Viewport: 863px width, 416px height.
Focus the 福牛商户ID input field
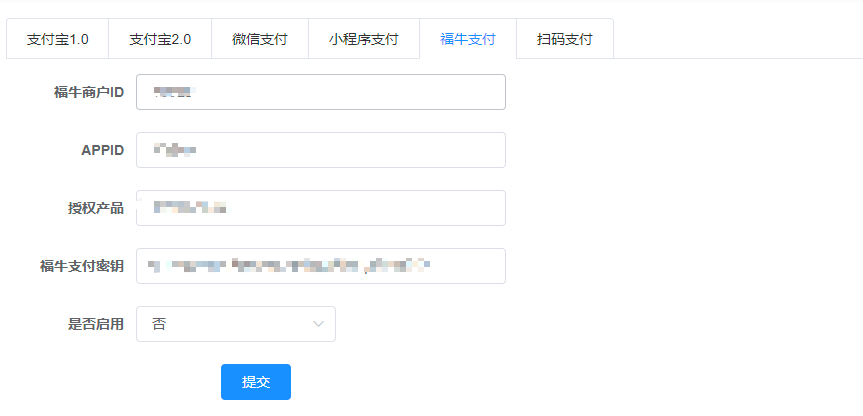(320, 92)
